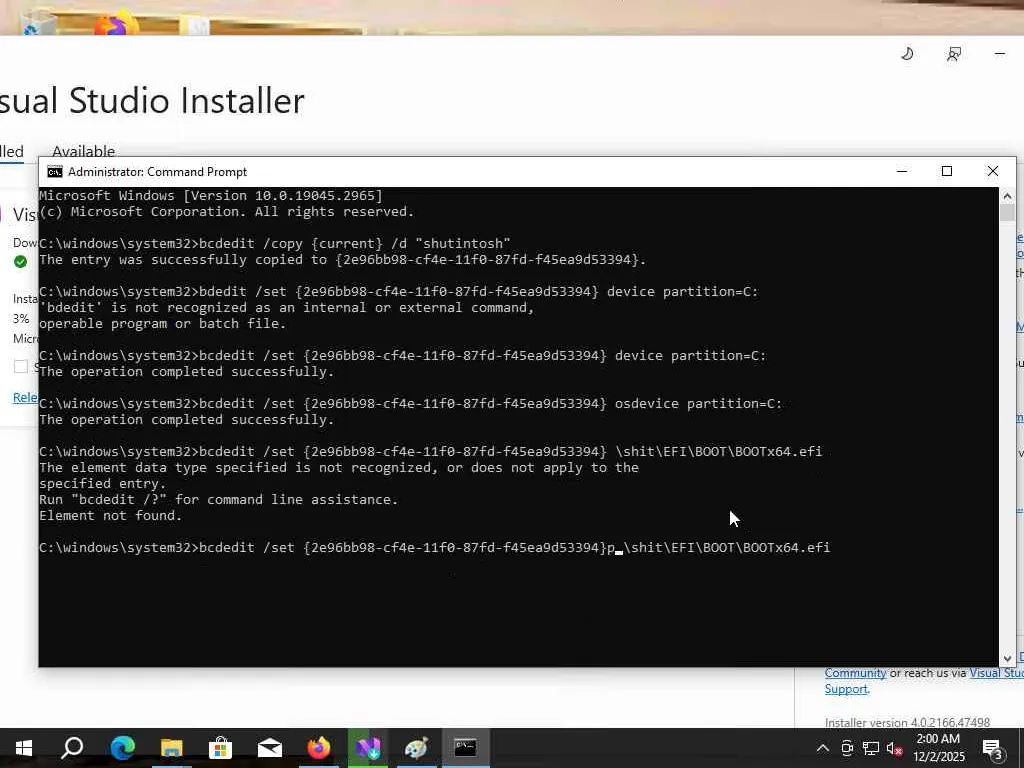Select Command Prompt taskbar icon
The image size is (1024, 768).
[x=466, y=748]
